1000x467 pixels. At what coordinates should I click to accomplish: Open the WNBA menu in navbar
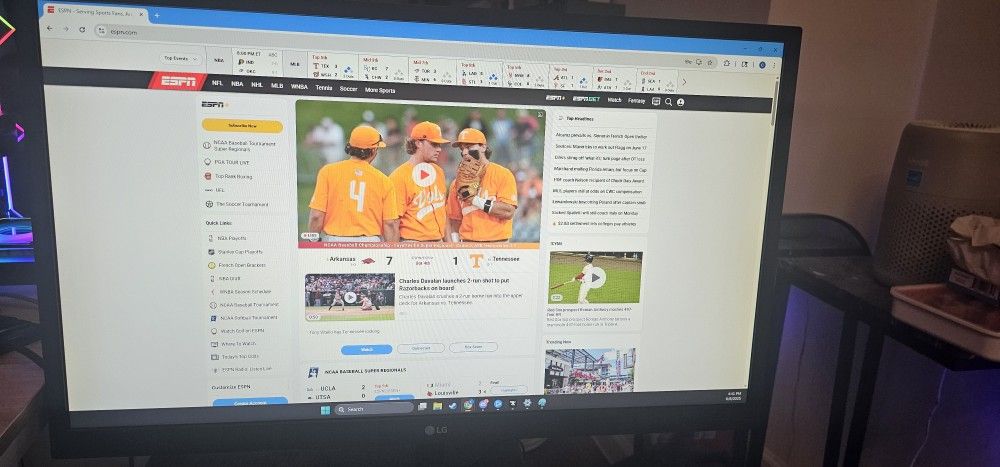click(x=299, y=86)
